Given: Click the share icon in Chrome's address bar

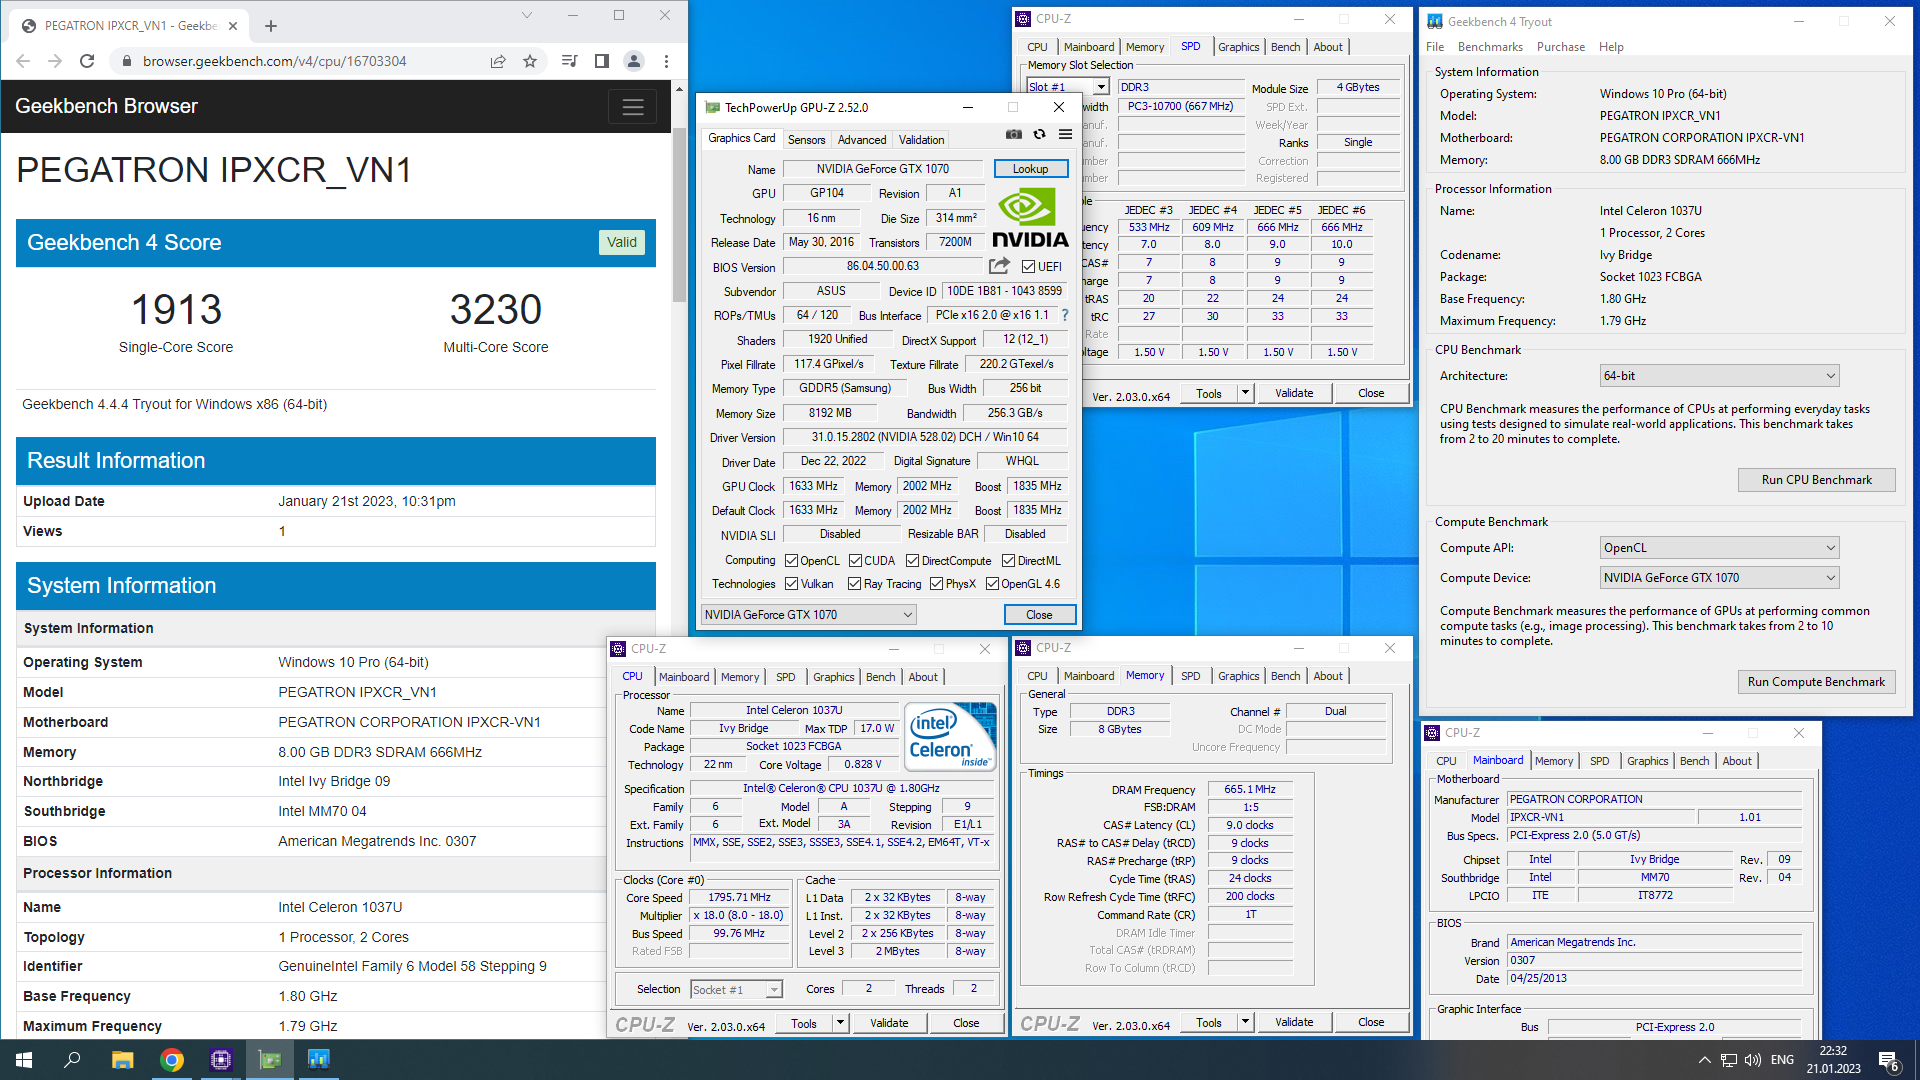Looking at the screenshot, I should (x=498, y=61).
